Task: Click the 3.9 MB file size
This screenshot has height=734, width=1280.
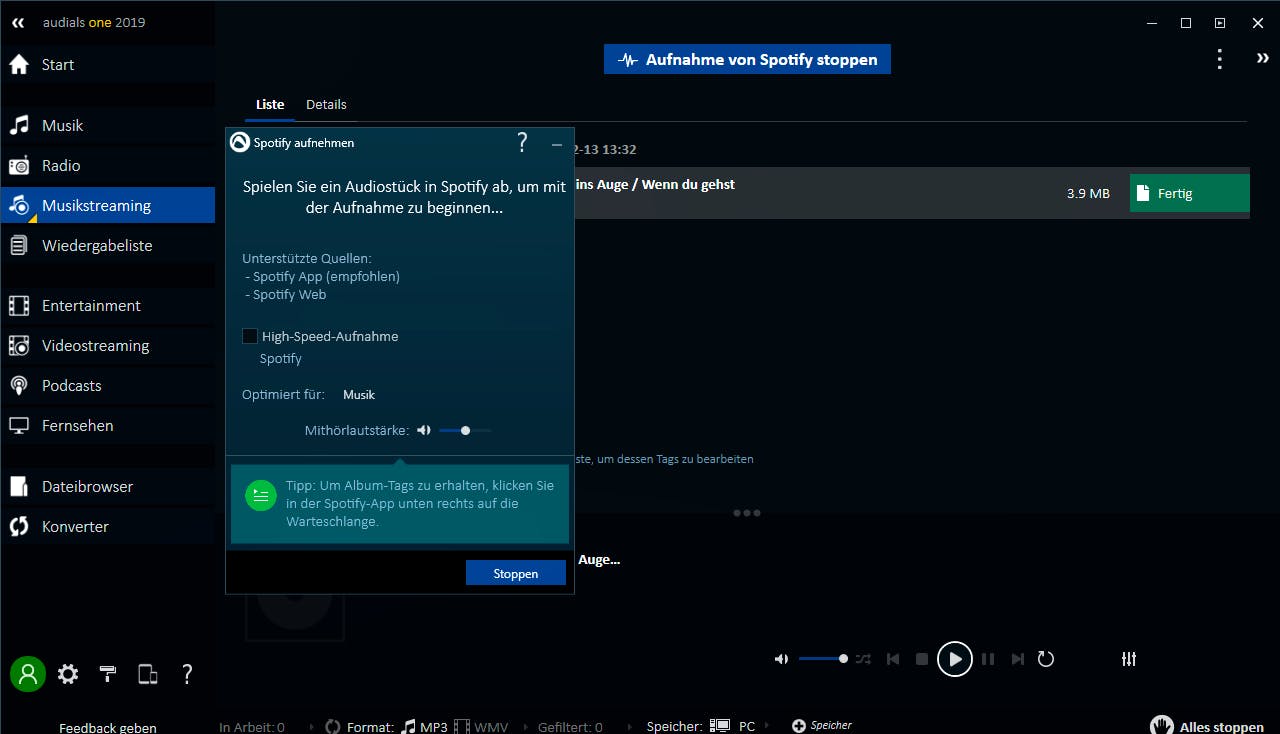Action: [x=1088, y=194]
